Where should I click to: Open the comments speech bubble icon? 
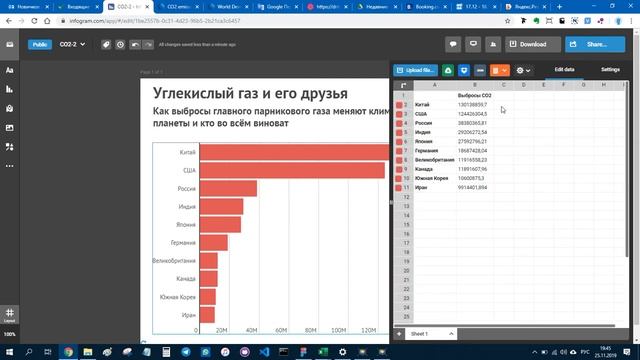[453, 44]
